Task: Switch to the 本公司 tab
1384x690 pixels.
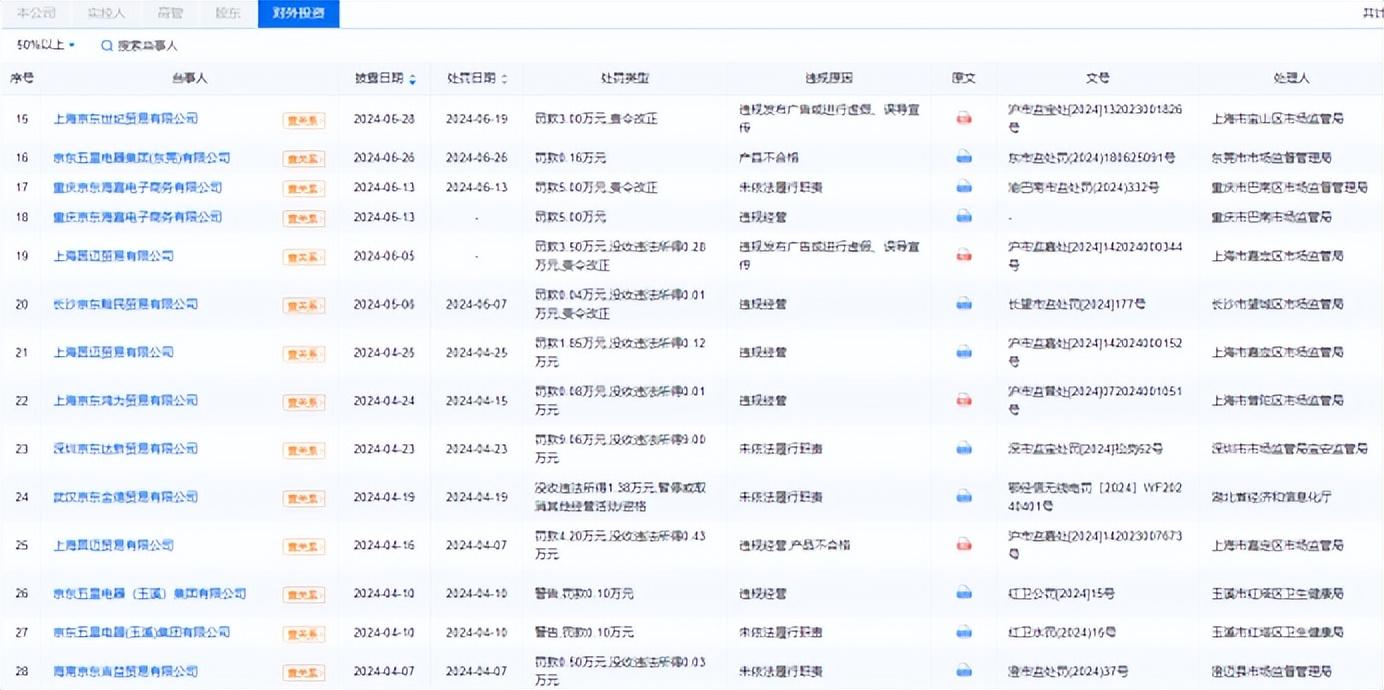Action: pyautogui.click(x=36, y=13)
